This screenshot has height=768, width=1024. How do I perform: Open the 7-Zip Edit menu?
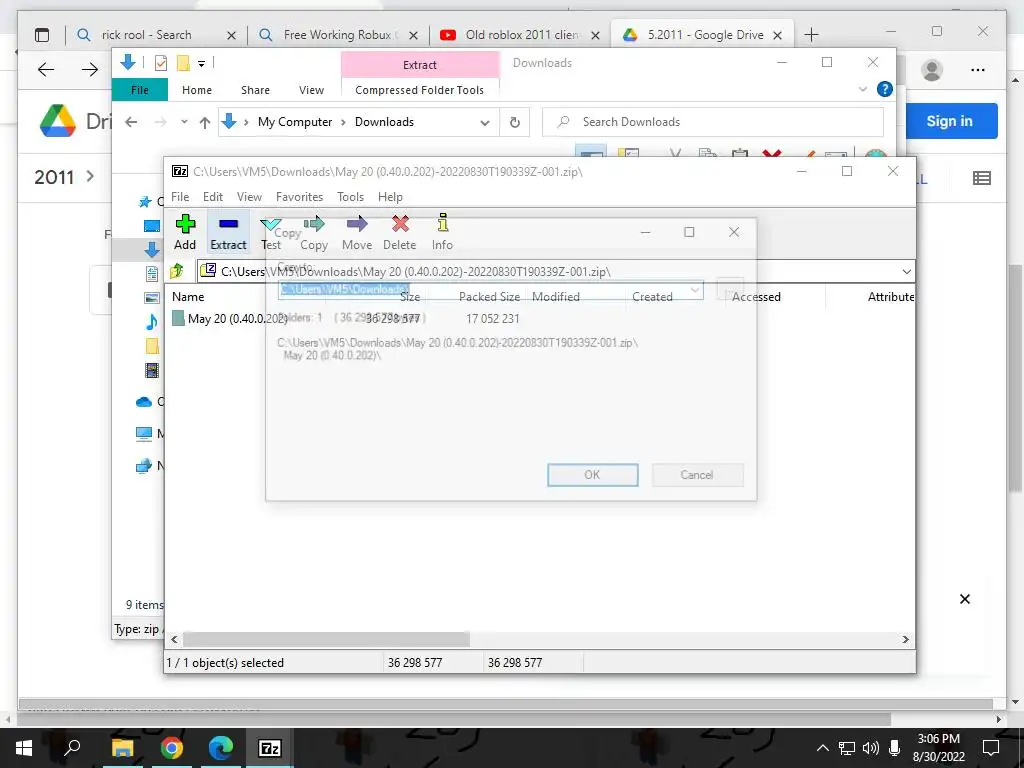pyautogui.click(x=213, y=197)
